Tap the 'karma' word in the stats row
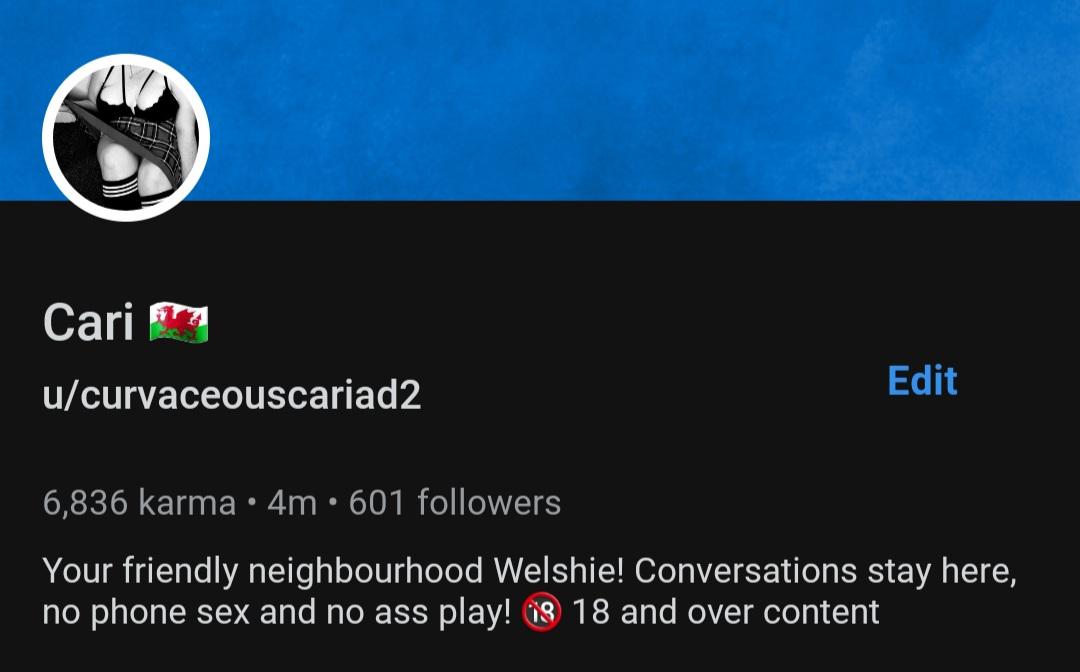This screenshot has height=672, width=1080. (x=187, y=503)
